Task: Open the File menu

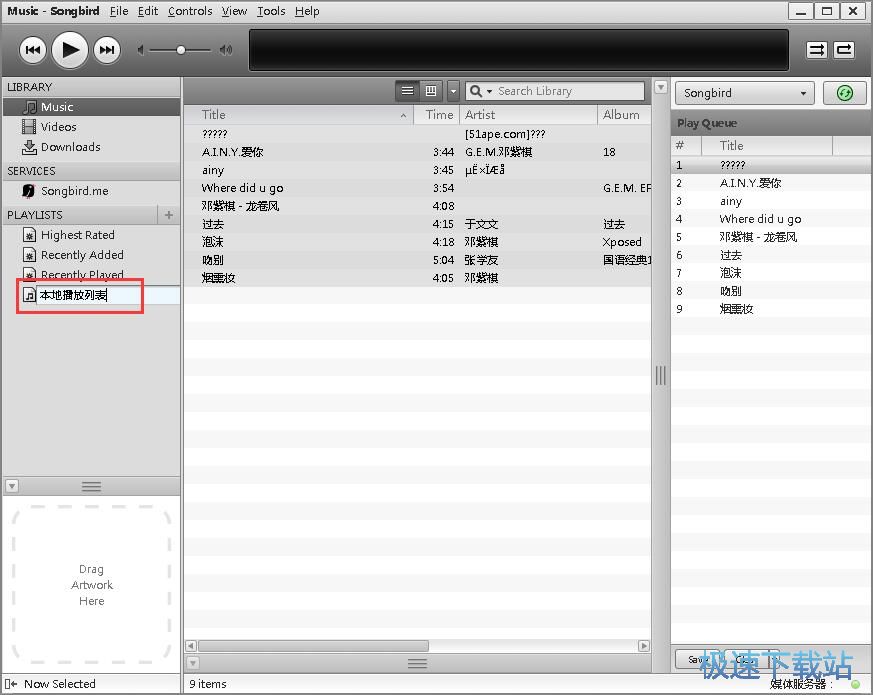Action: tap(119, 11)
